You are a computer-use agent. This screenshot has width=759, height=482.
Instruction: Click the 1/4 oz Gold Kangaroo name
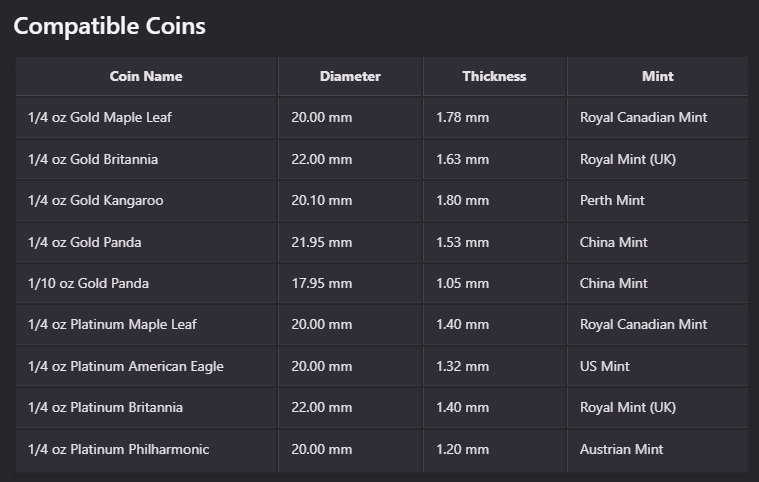click(x=96, y=201)
